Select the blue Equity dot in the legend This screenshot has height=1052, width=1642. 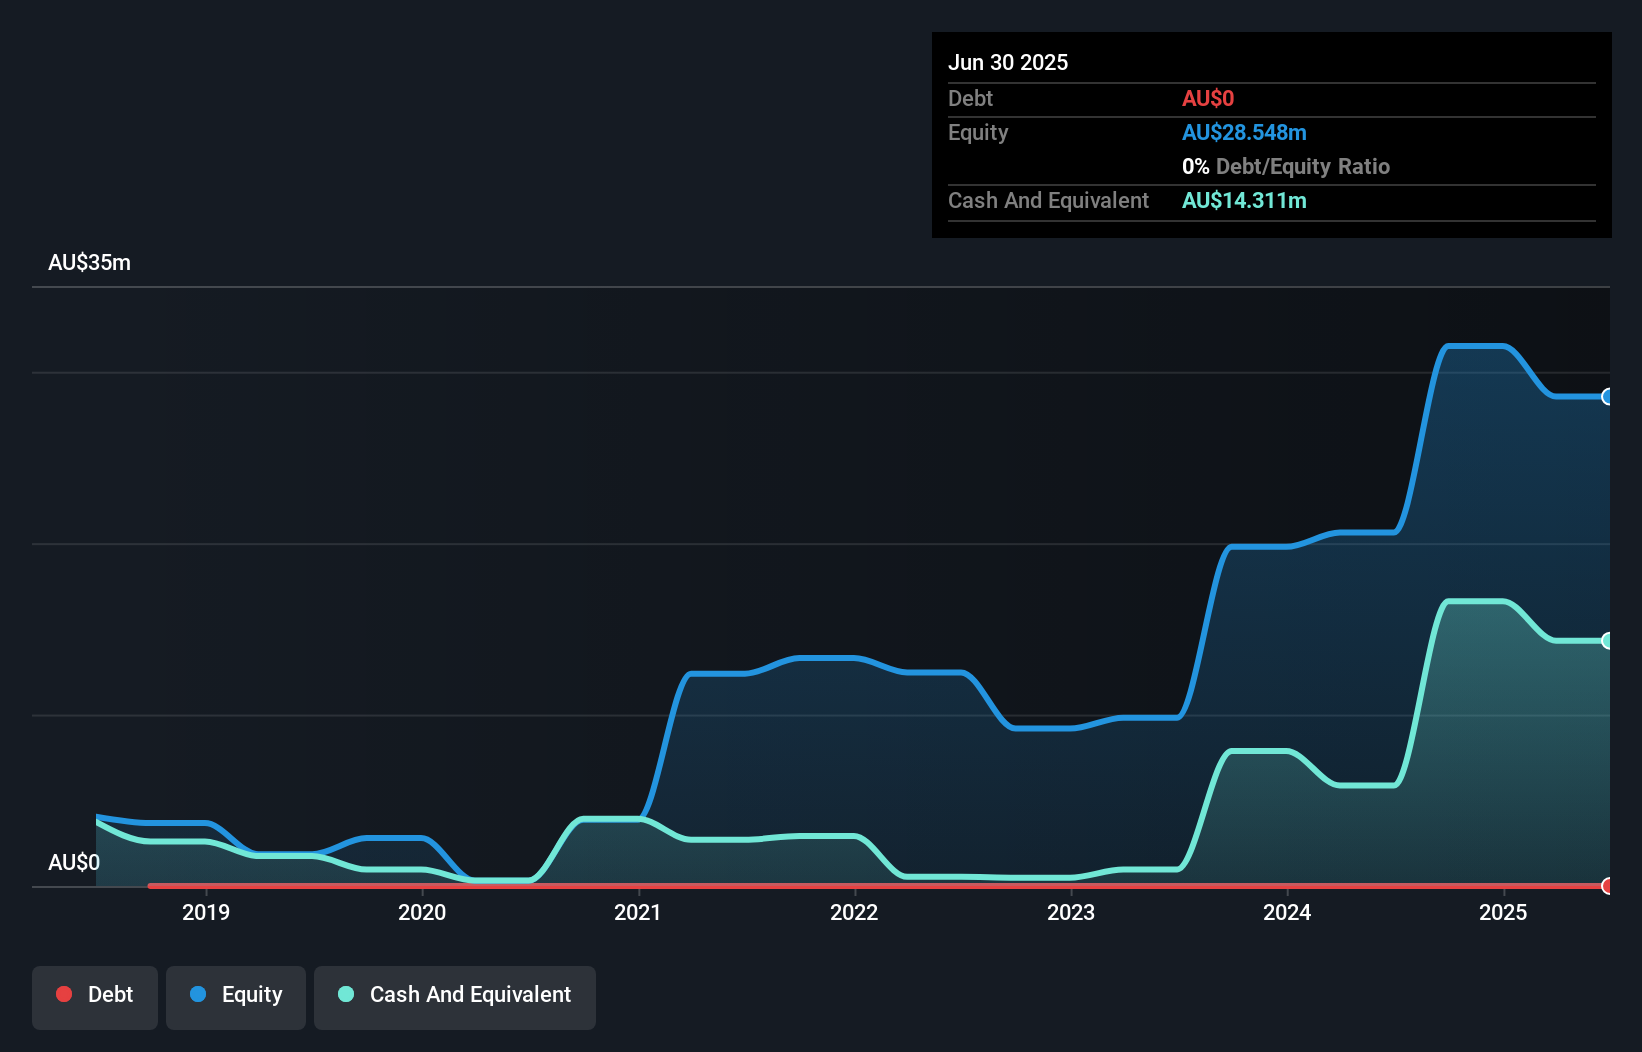pos(199,994)
